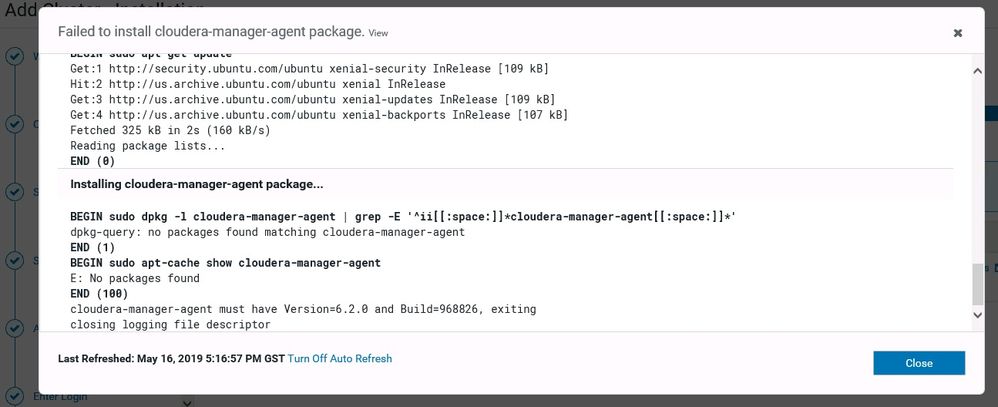Open the View link beside the error title
The width and height of the screenshot is (998, 407).
tap(378, 33)
